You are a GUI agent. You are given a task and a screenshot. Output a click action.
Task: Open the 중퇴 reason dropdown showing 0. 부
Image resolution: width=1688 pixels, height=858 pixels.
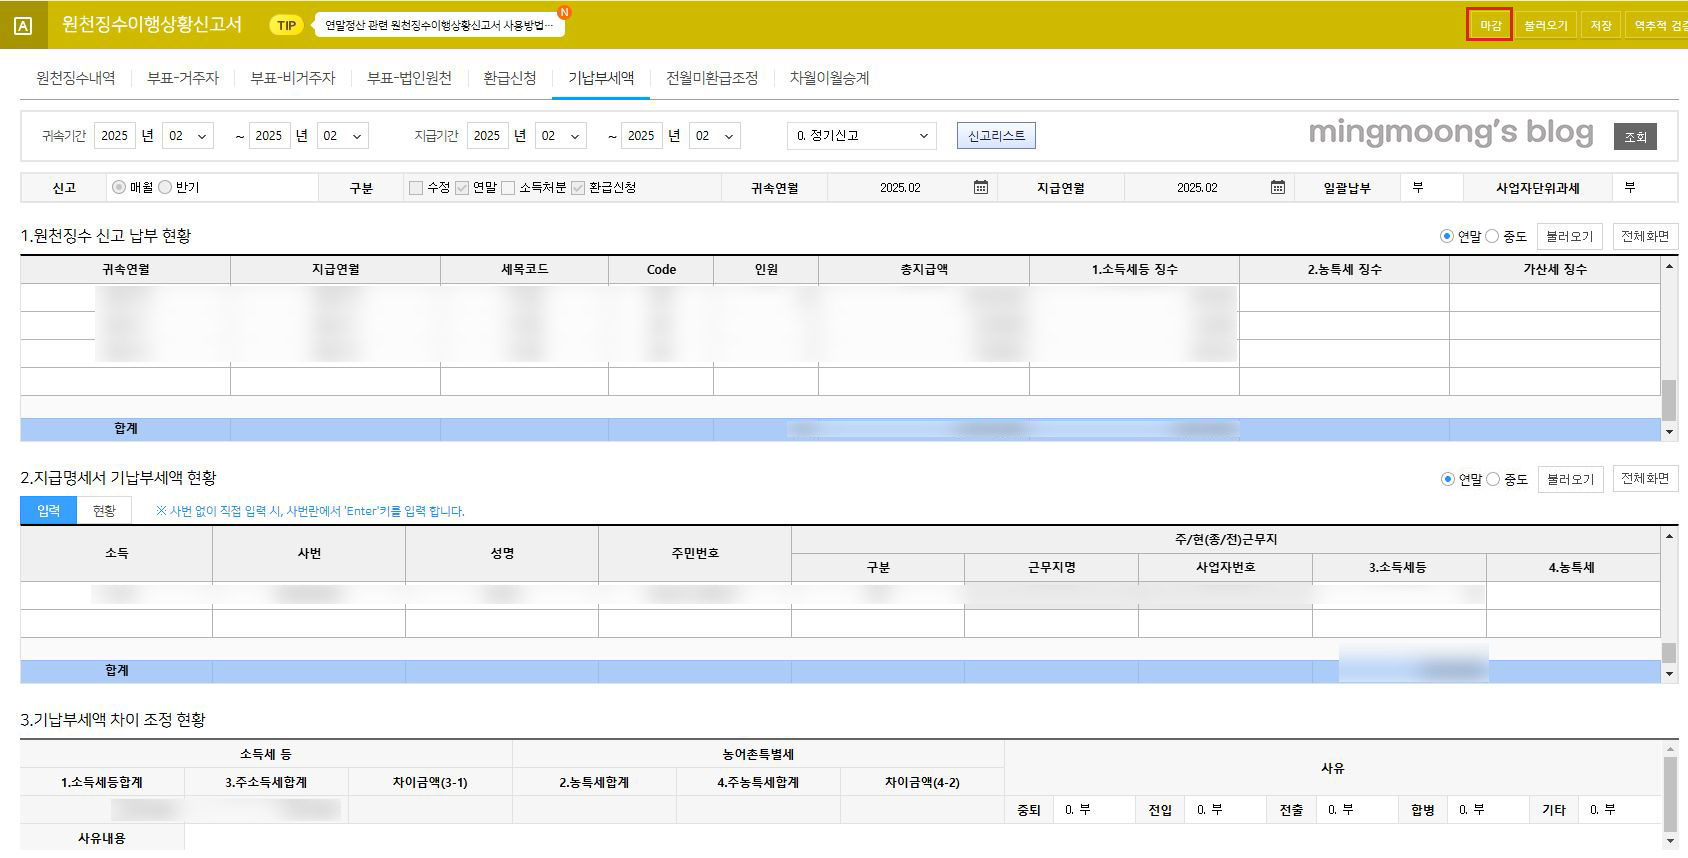1095,810
